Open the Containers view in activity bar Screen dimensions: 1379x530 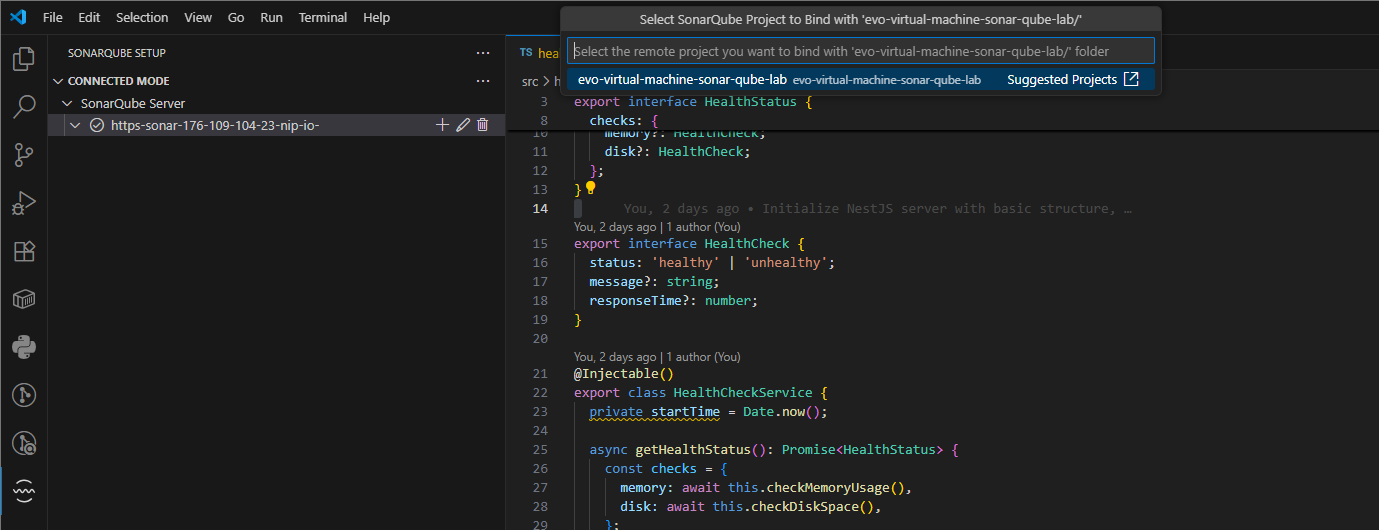point(23,299)
